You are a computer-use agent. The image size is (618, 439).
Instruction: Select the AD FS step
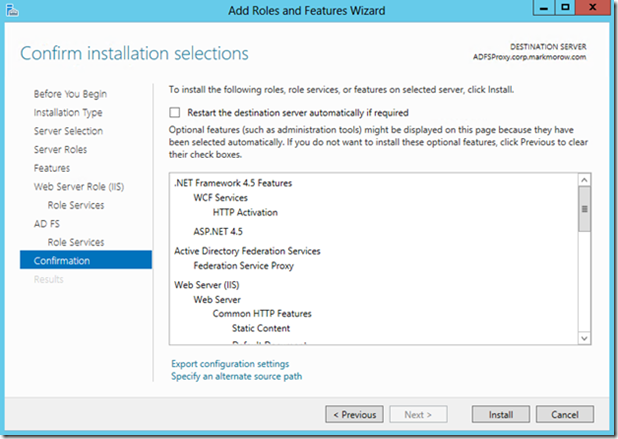(x=47, y=224)
